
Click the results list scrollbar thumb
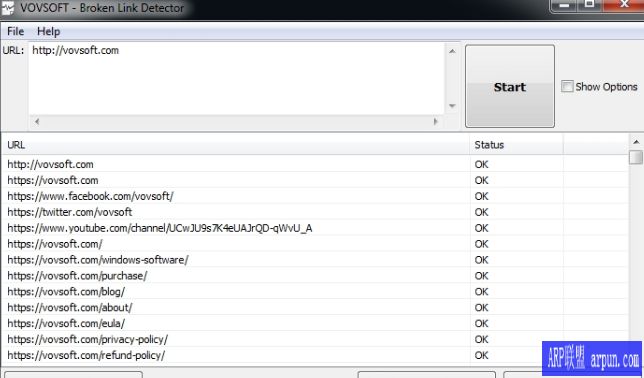(x=636, y=157)
